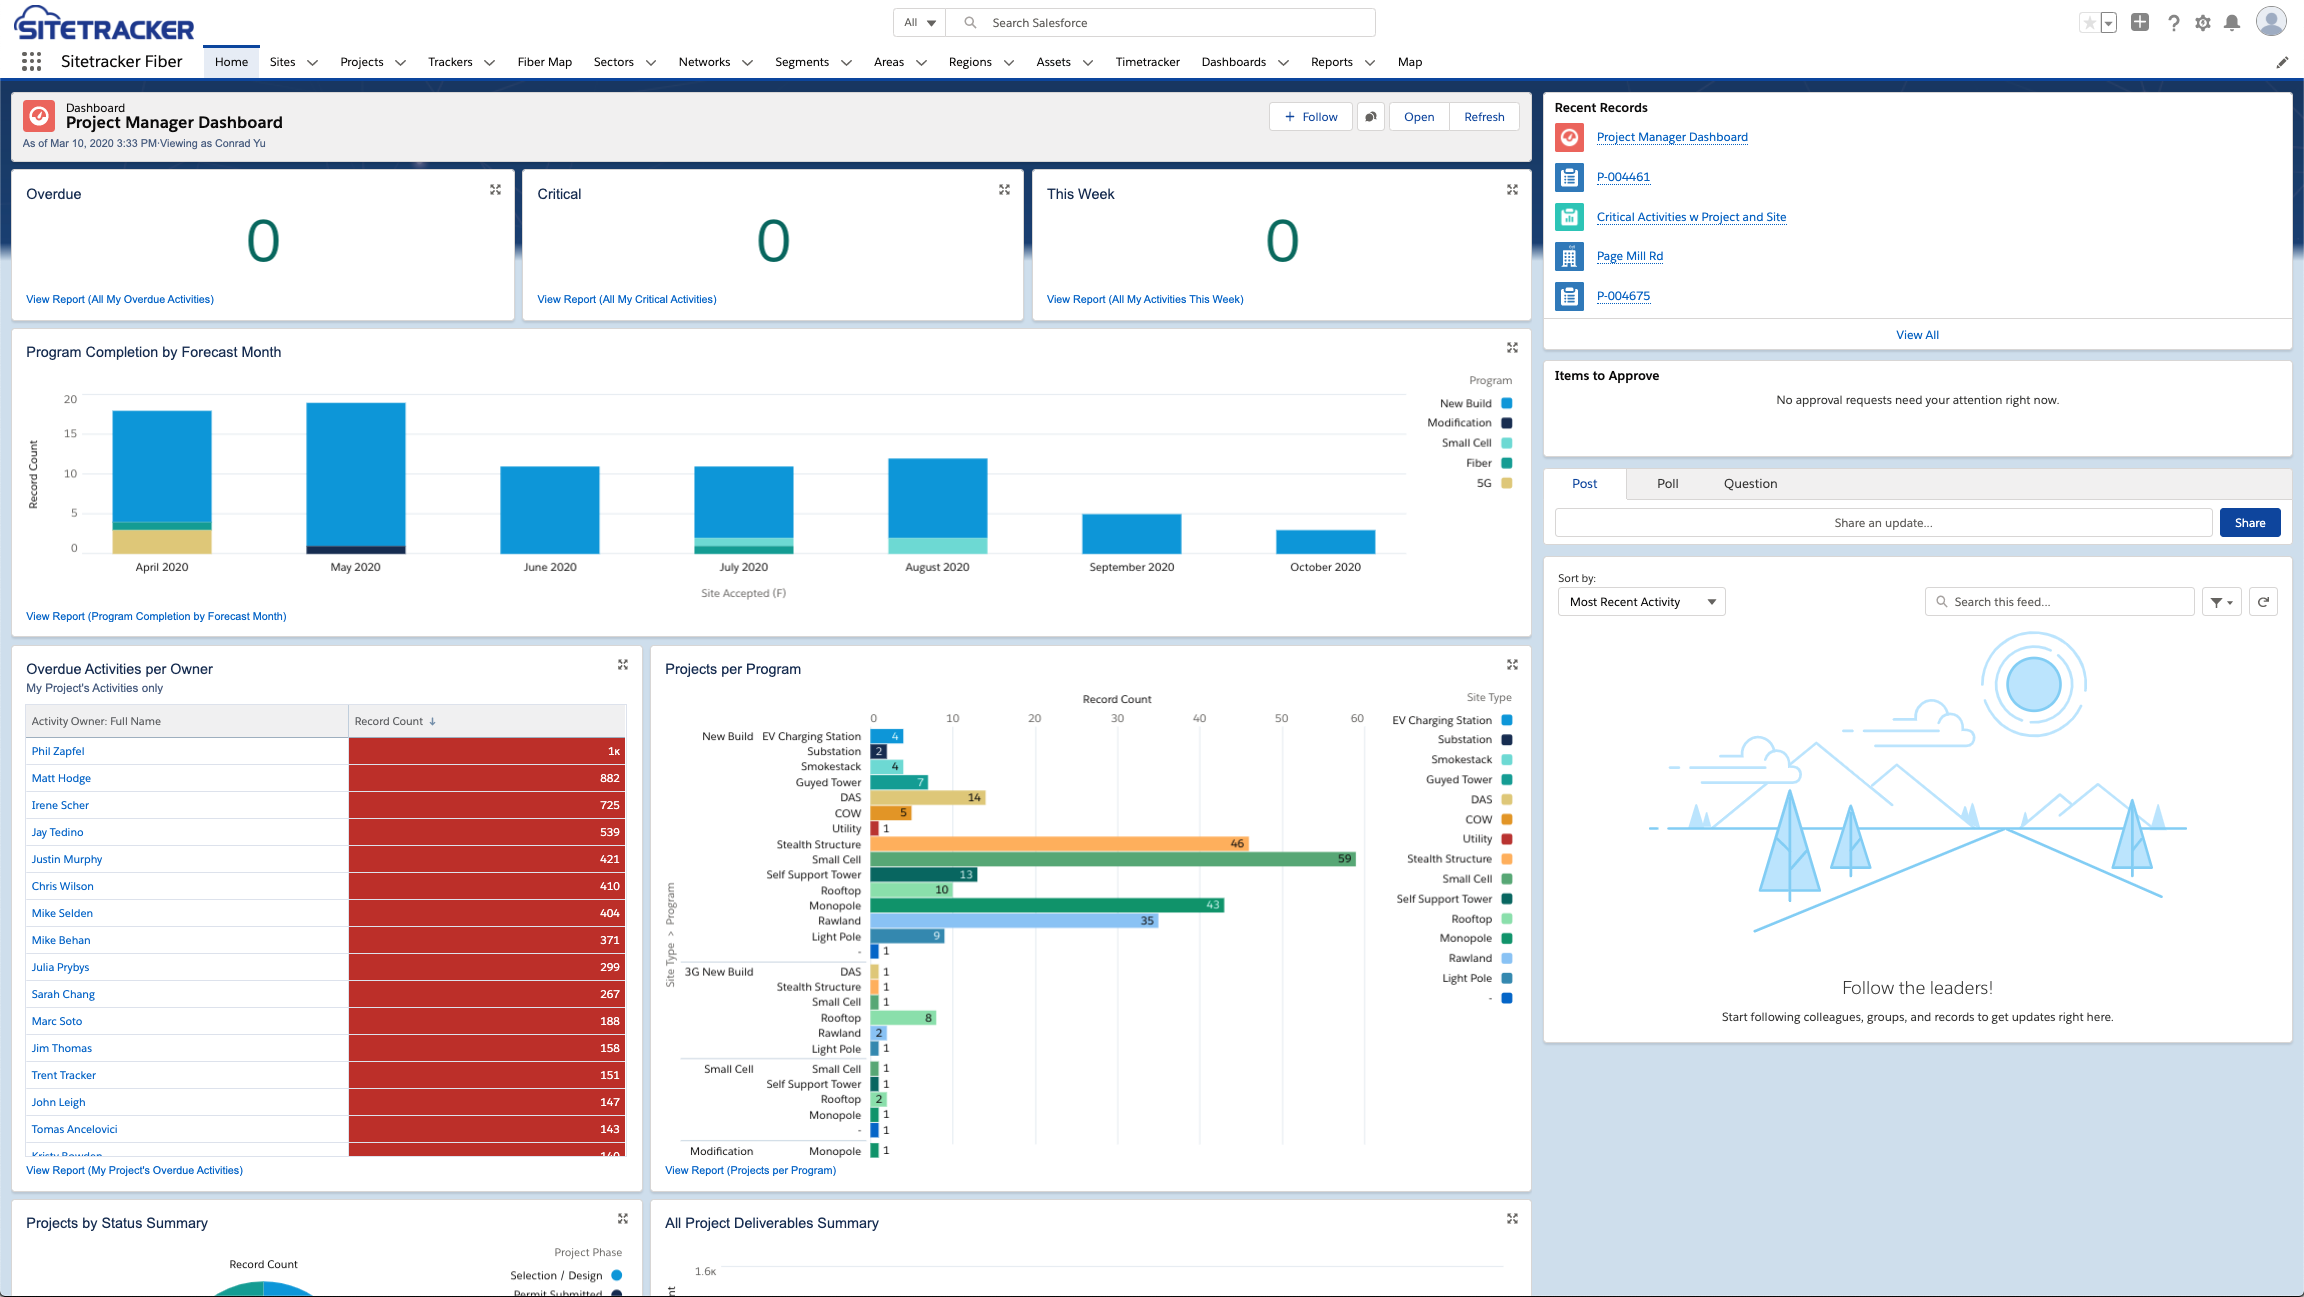Open the Timetracker tab
Image resolution: width=2304 pixels, height=1297 pixels.
[x=1147, y=62]
